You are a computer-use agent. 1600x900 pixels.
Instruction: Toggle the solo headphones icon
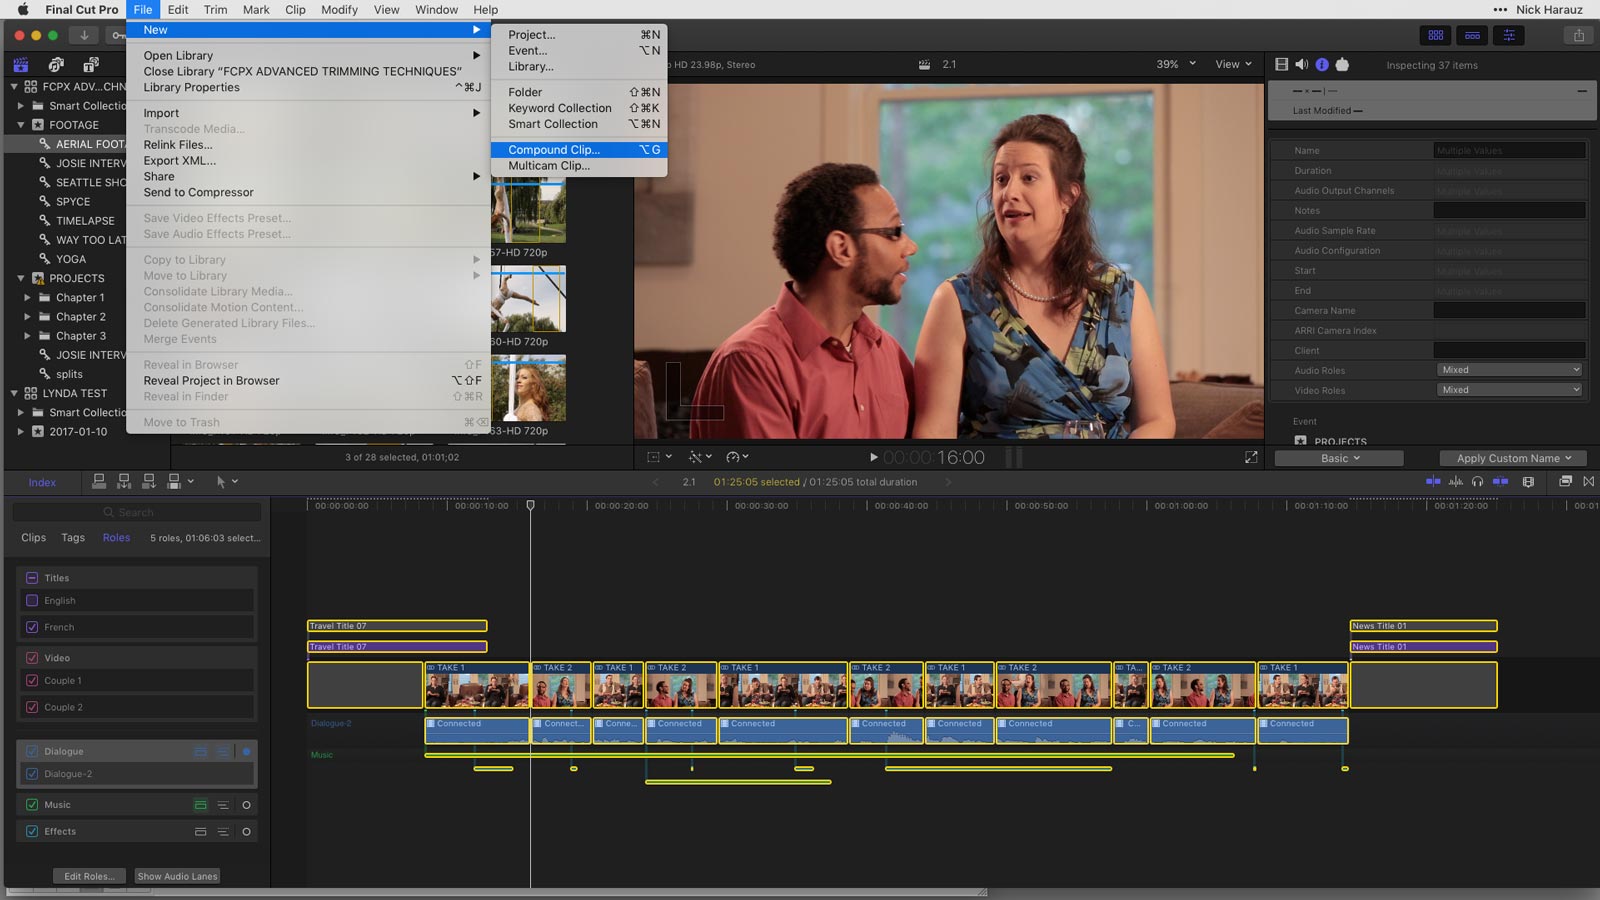1478,482
